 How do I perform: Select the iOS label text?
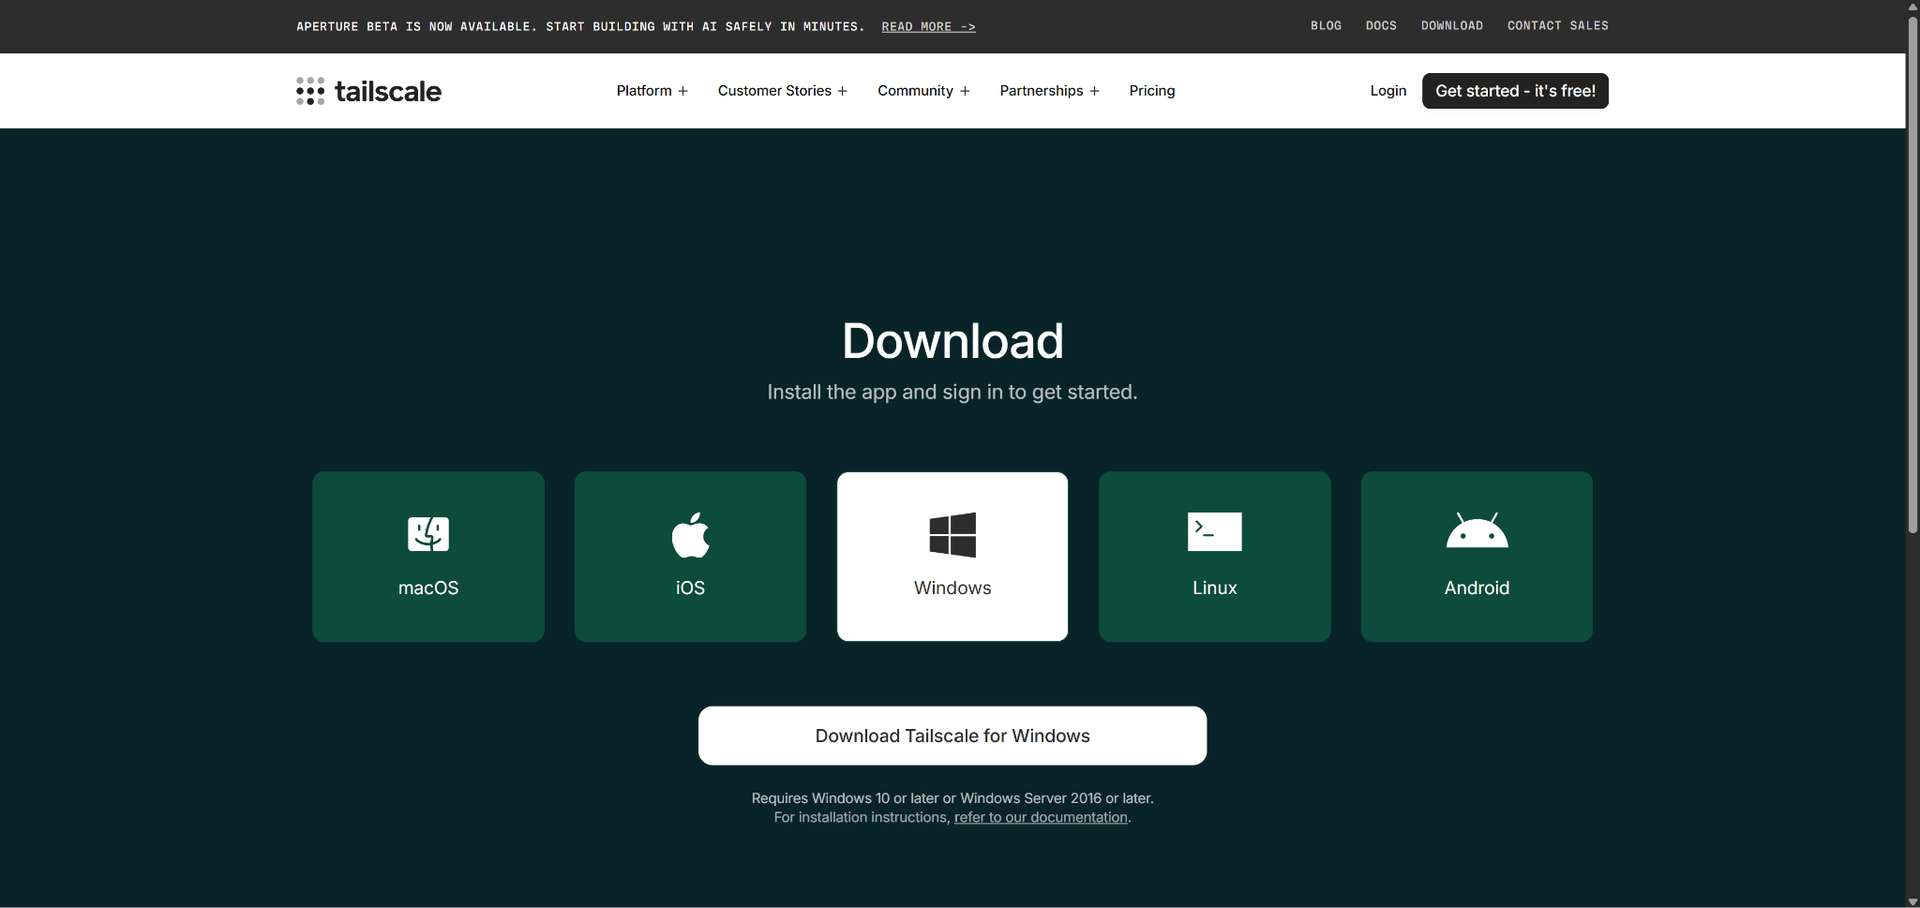[x=690, y=588]
